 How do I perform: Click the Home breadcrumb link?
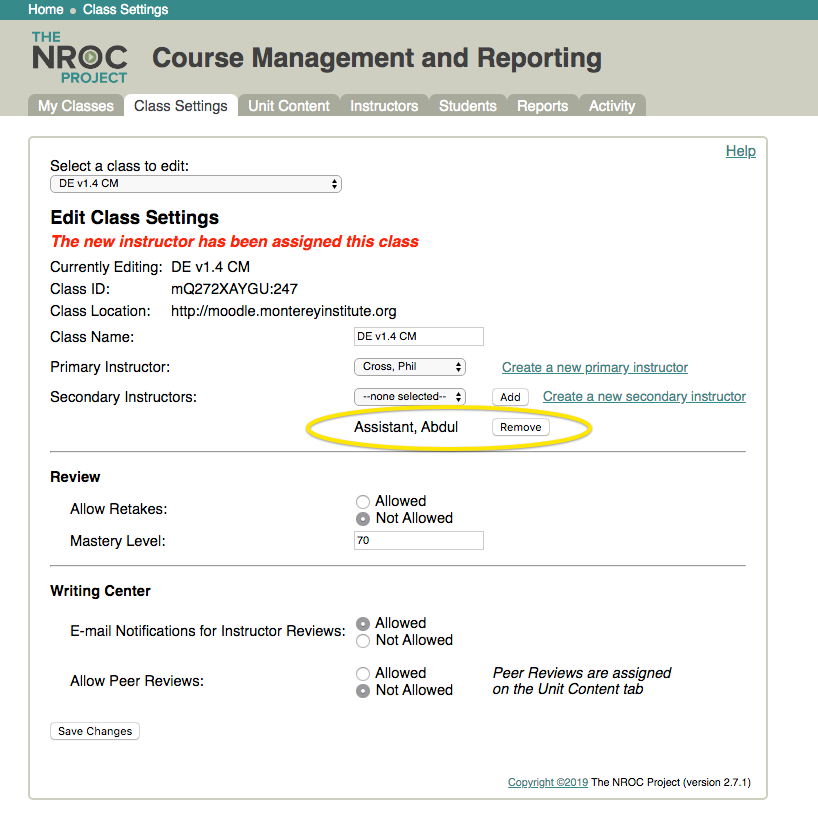click(x=46, y=10)
